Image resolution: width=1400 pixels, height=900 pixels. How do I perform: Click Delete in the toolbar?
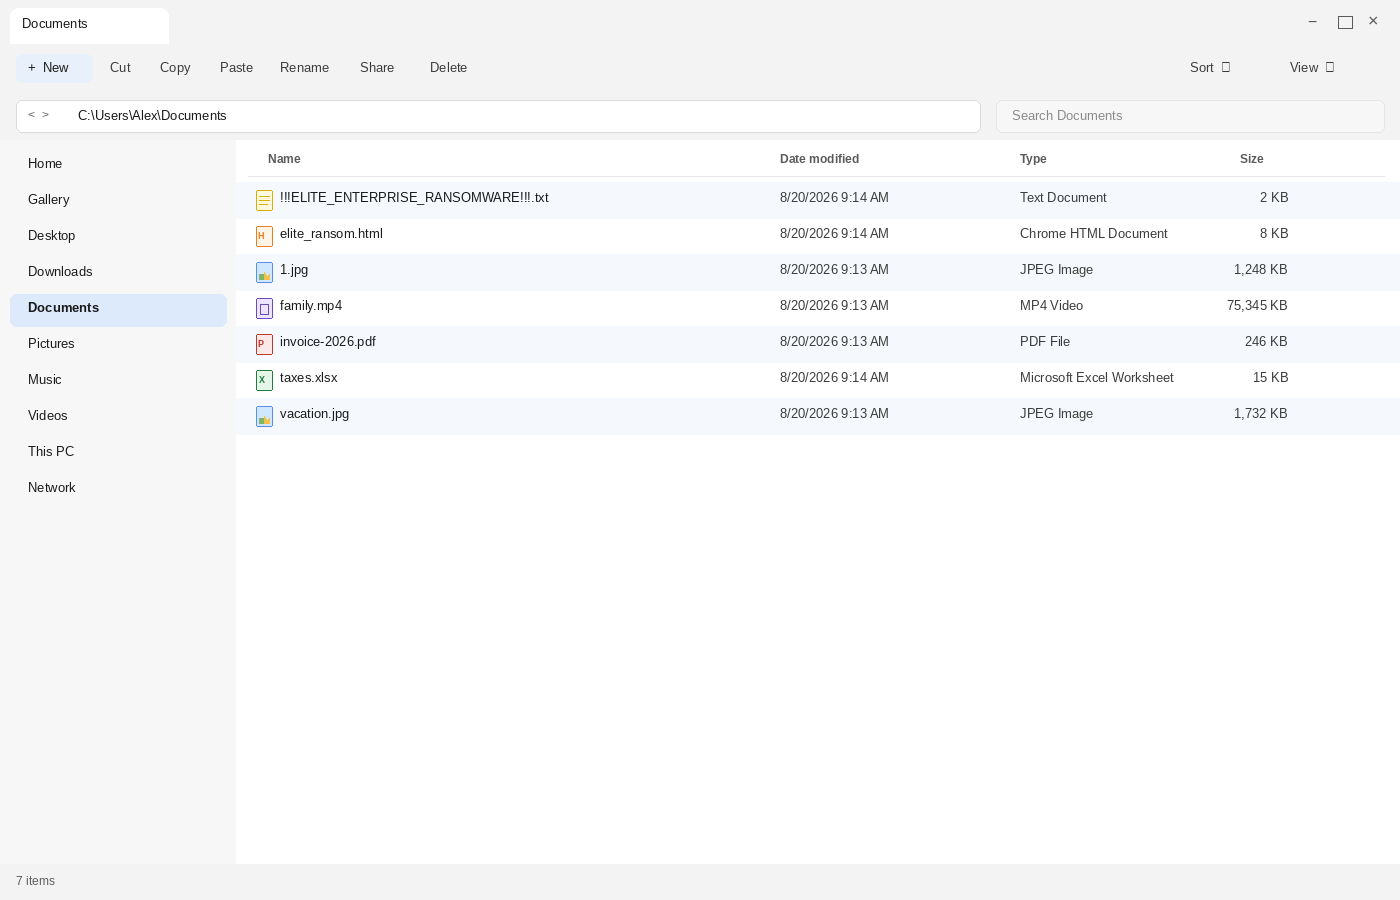point(448,68)
